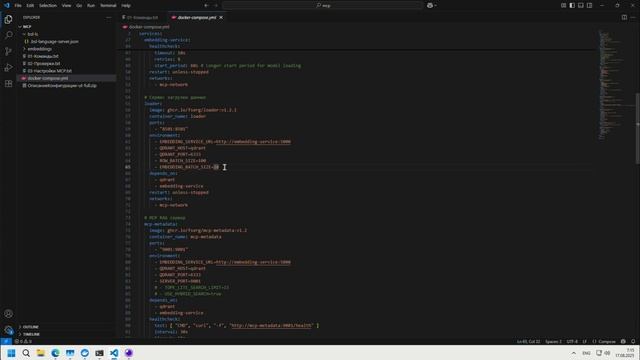The width and height of the screenshot is (640, 360).
Task: Open the Terminal menu
Action: [108, 5]
